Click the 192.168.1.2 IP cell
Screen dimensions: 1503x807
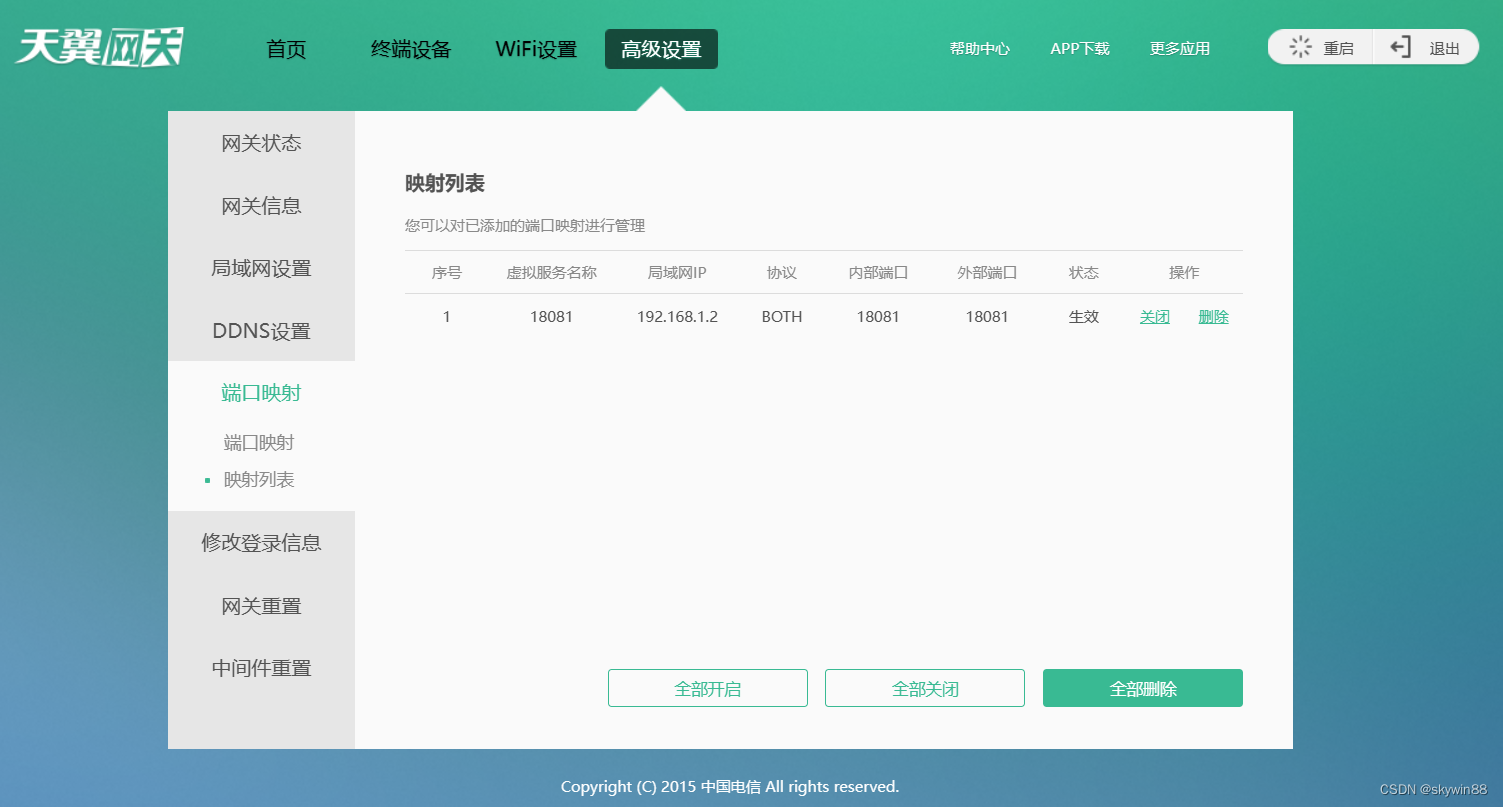click(677, 317)
